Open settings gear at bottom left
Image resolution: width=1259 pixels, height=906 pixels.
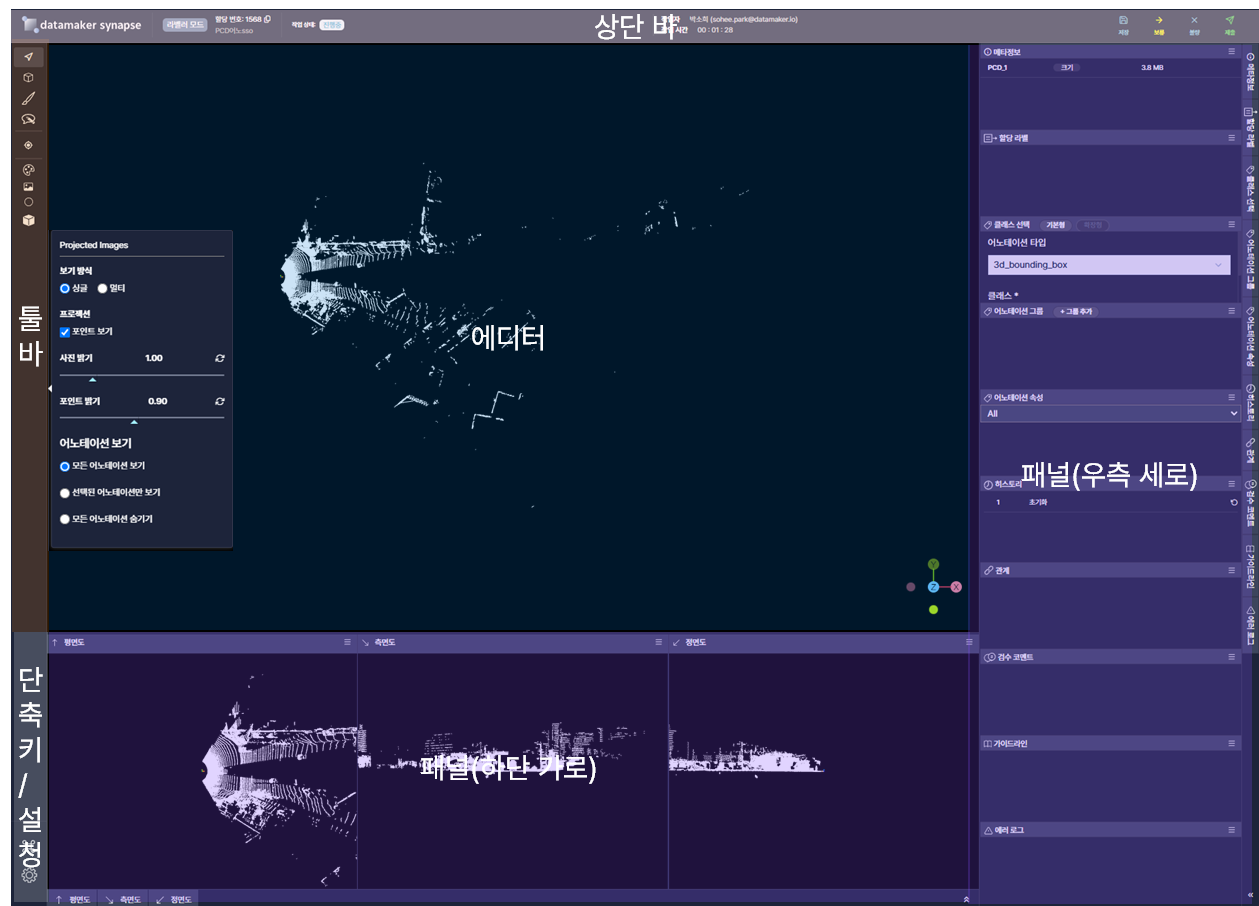(29, 875)
